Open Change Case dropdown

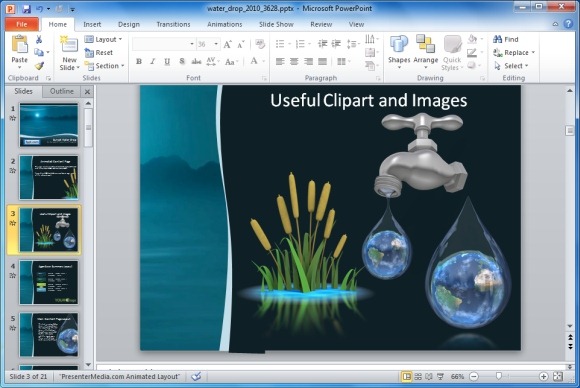pyautogui.click(x=231, y=62)
